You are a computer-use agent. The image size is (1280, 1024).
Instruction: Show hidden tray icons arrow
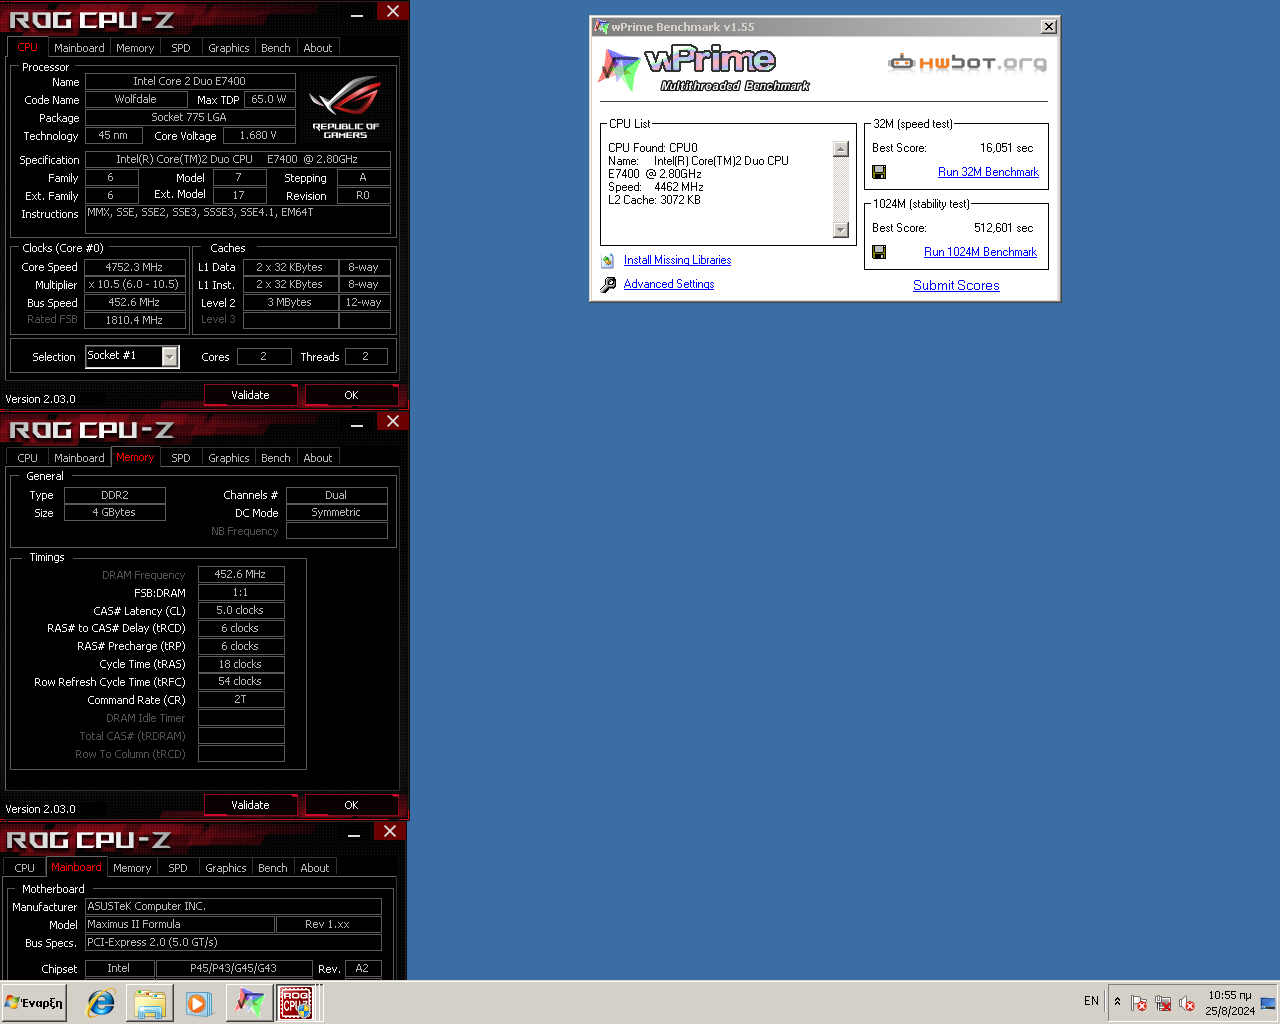[x=1117, y=1001]
